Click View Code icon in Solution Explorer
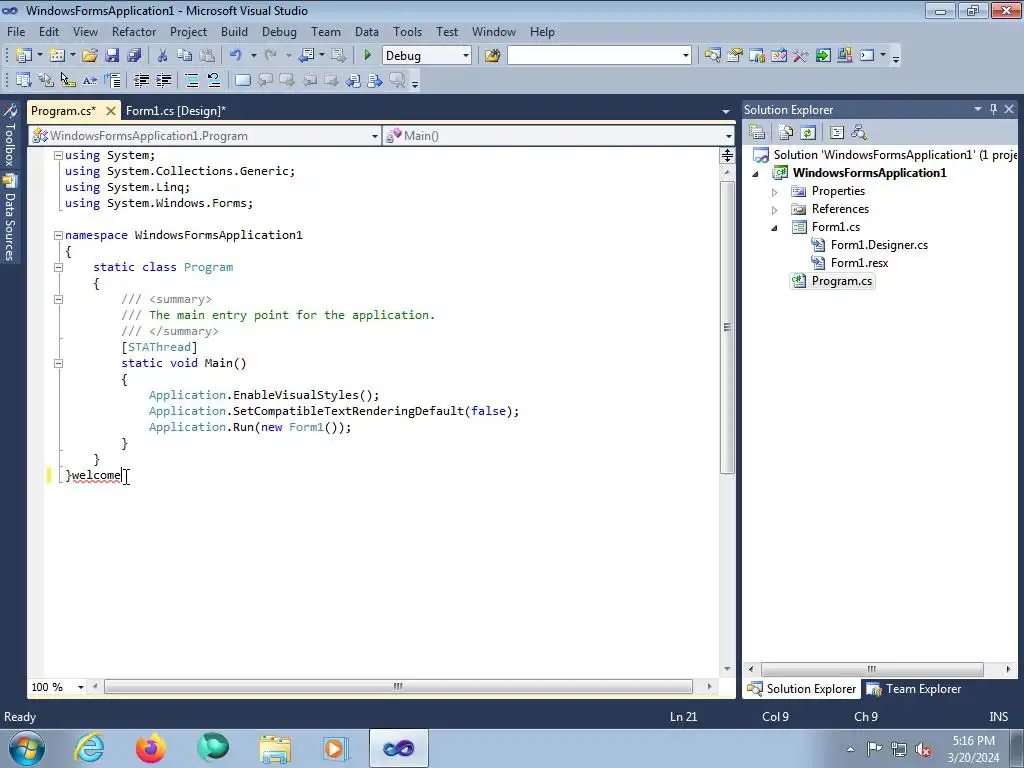Screen dimensions: 1024x768 pos(837,133)
